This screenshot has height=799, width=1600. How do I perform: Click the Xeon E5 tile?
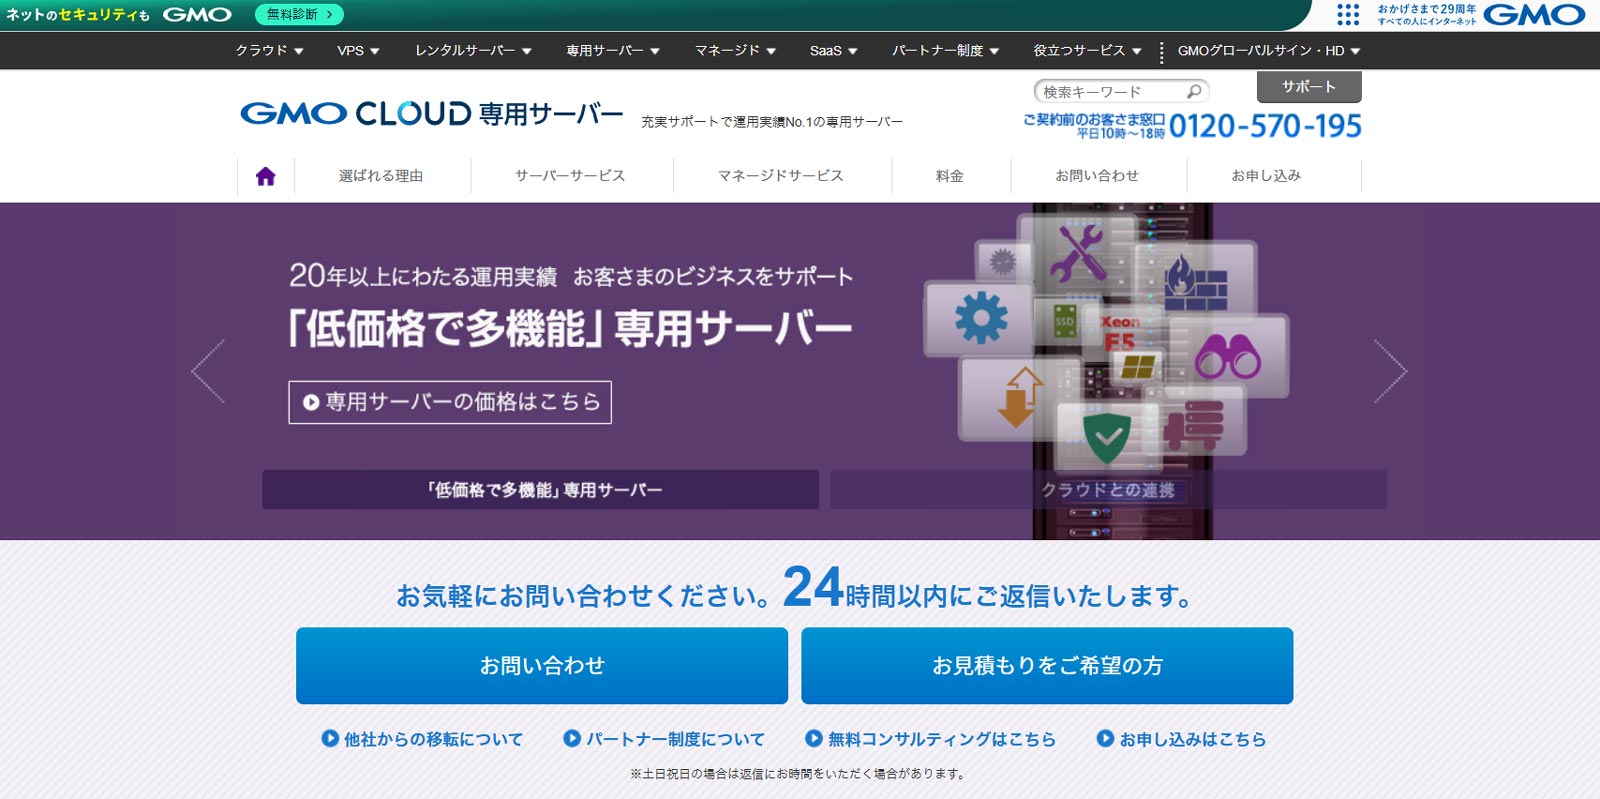[x=1120, y=333]
